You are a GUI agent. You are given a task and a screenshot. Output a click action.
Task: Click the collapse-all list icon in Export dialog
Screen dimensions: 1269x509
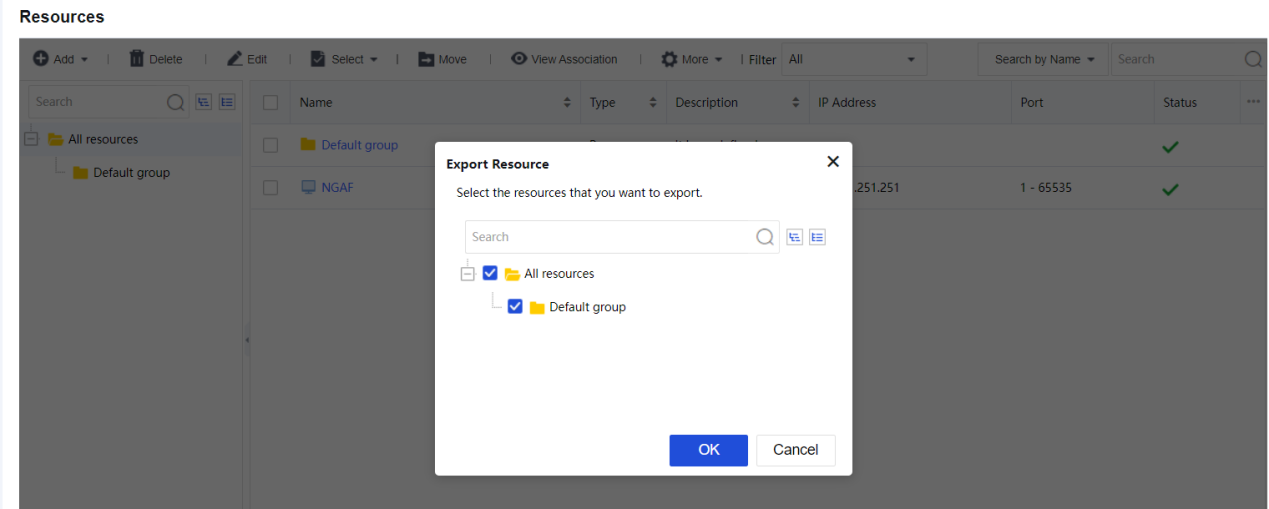point(817,237)
